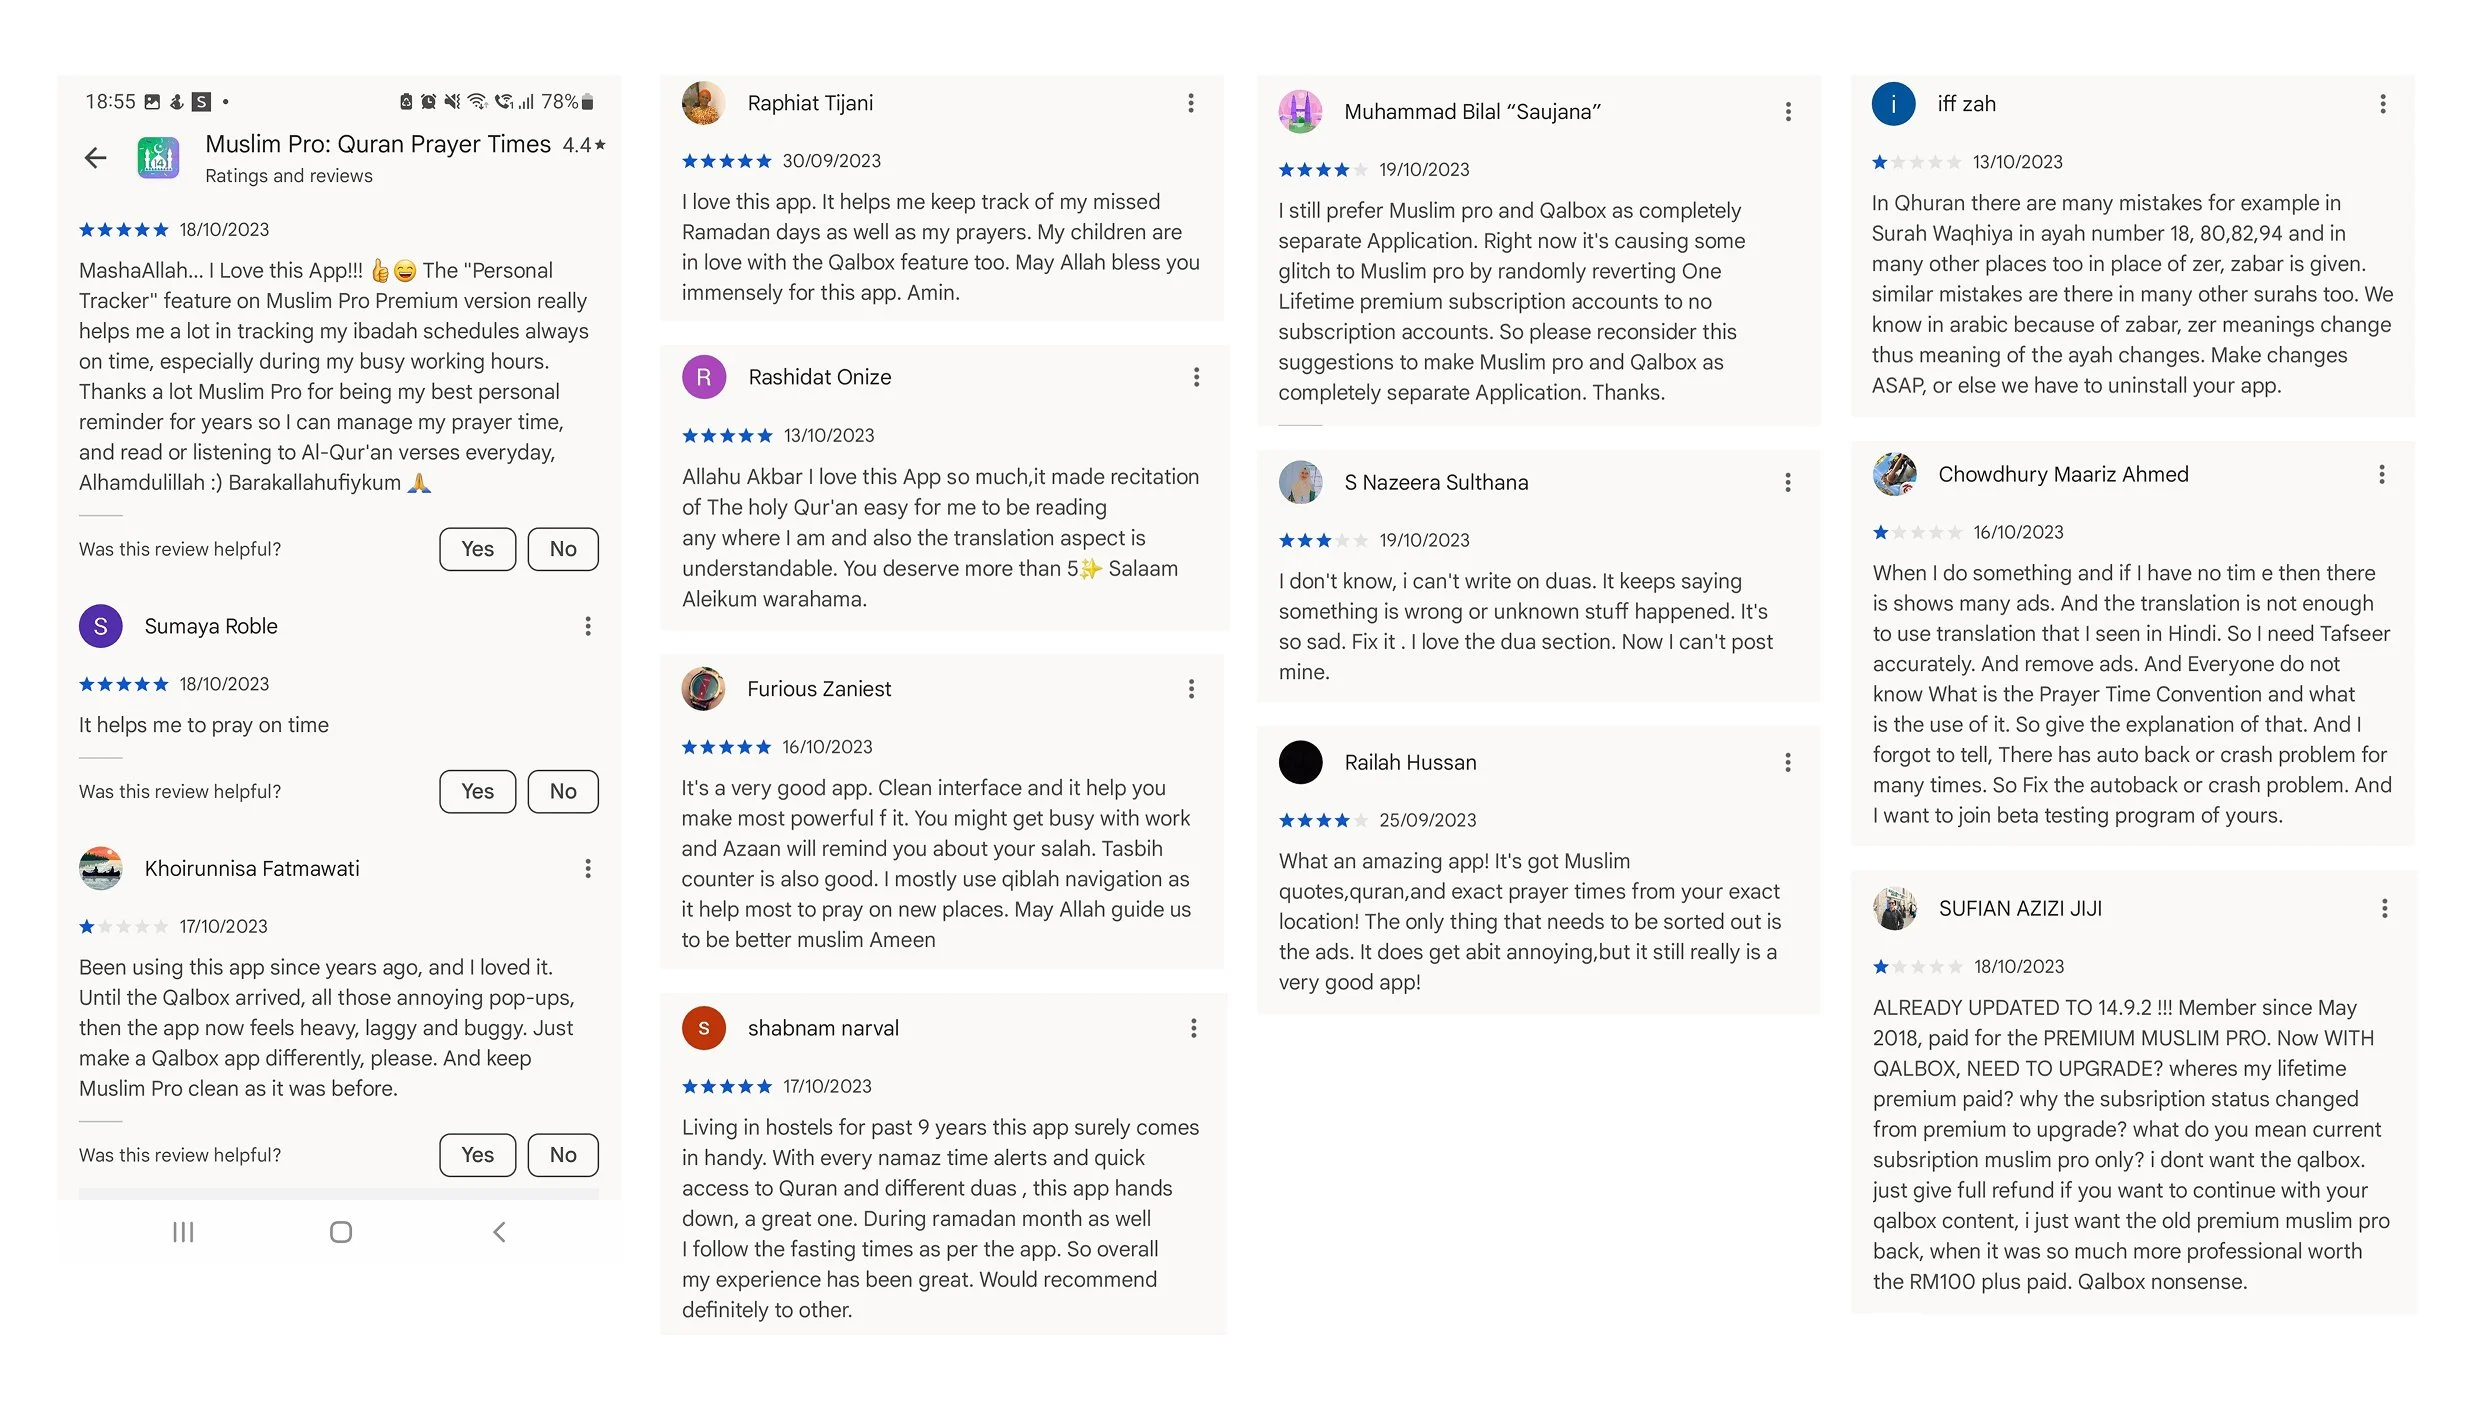Open three-dot menu on Rashidat Onize's review

(1196, 377)
